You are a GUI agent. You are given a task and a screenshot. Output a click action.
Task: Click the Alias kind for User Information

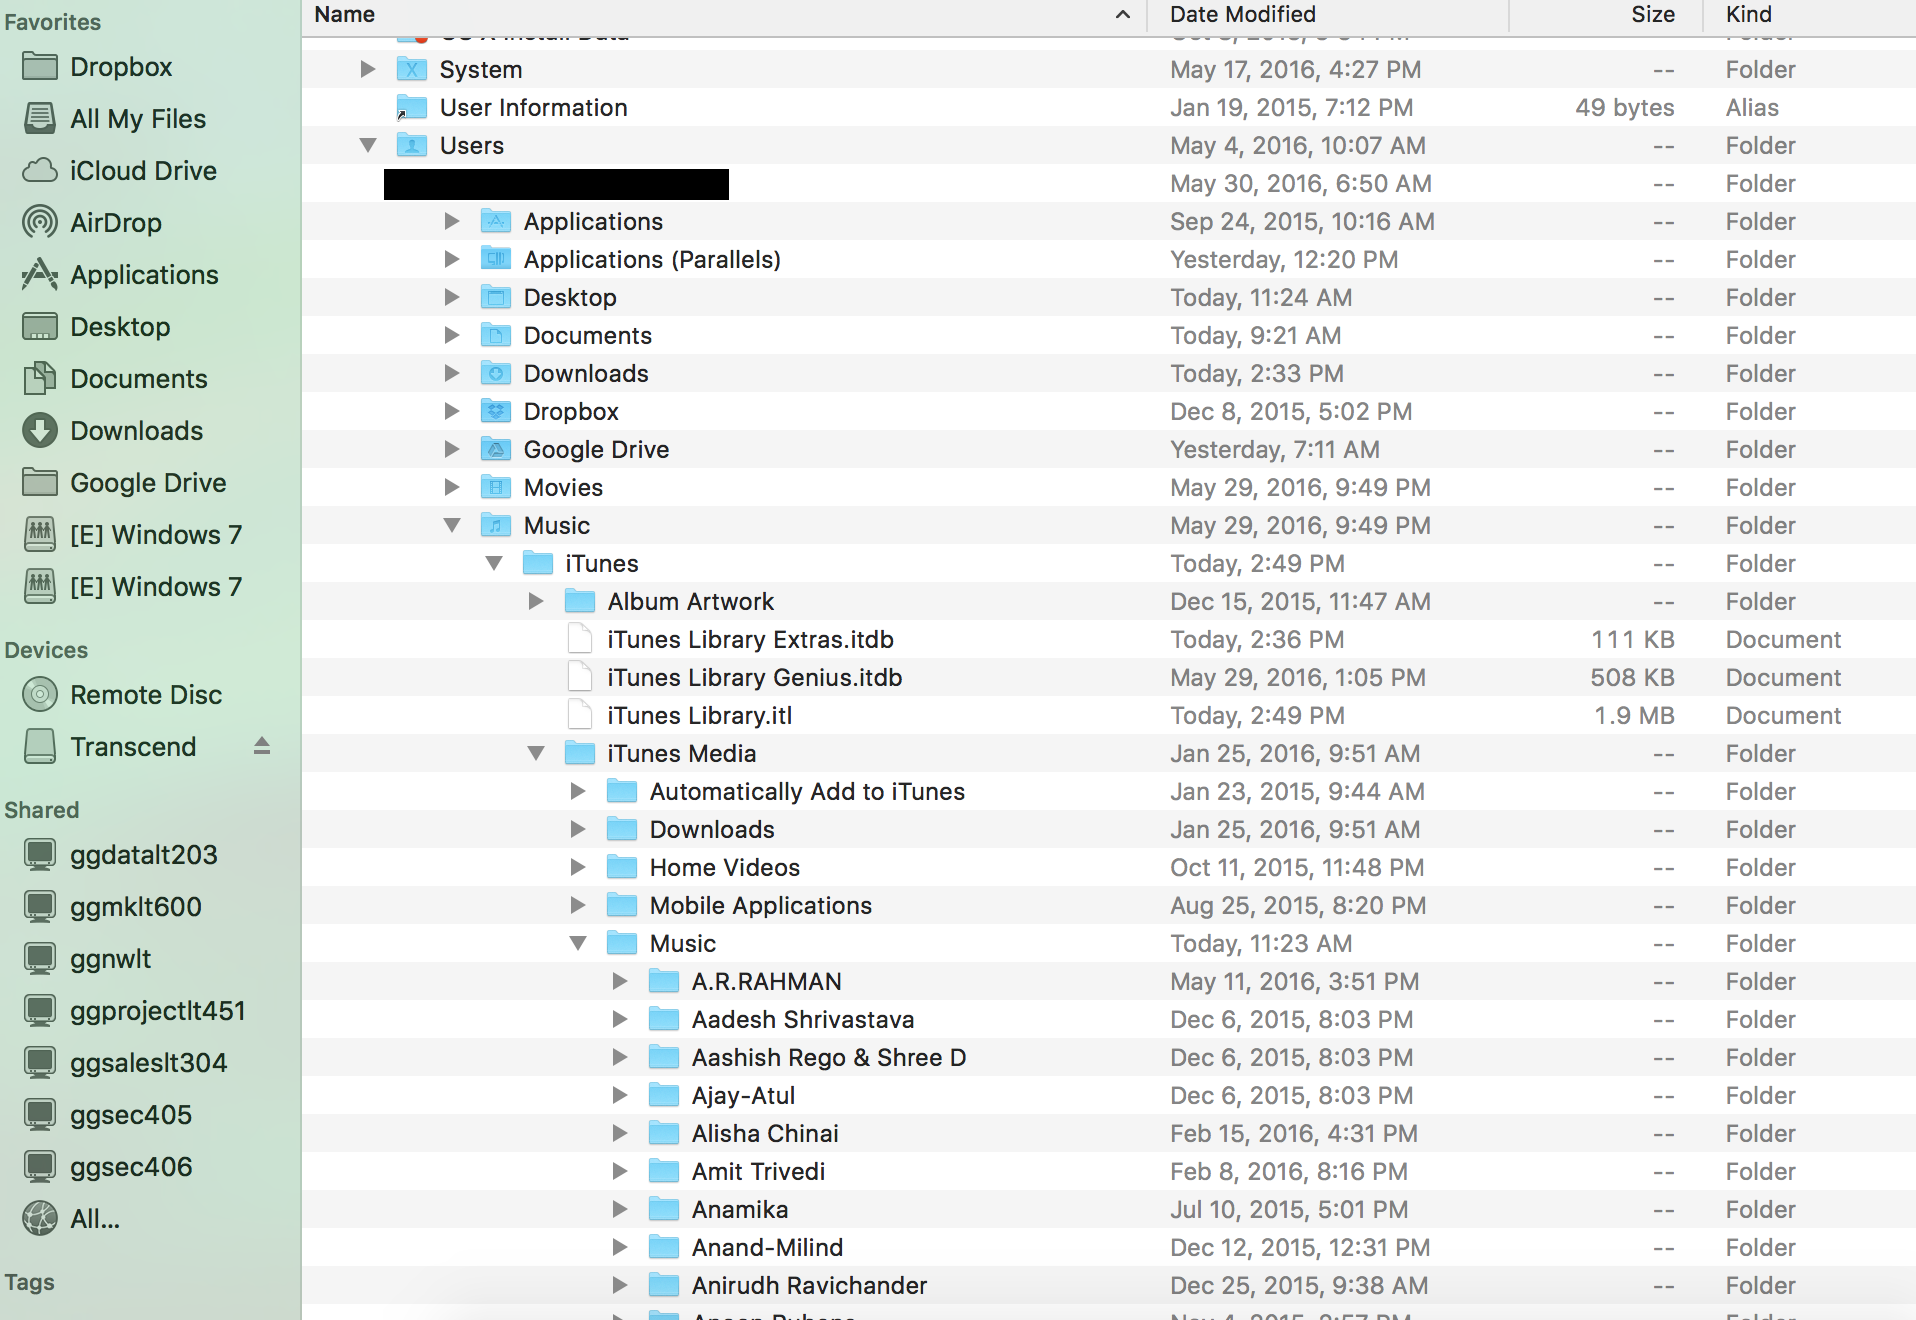pyautogui.click(x=1752, y=107)
